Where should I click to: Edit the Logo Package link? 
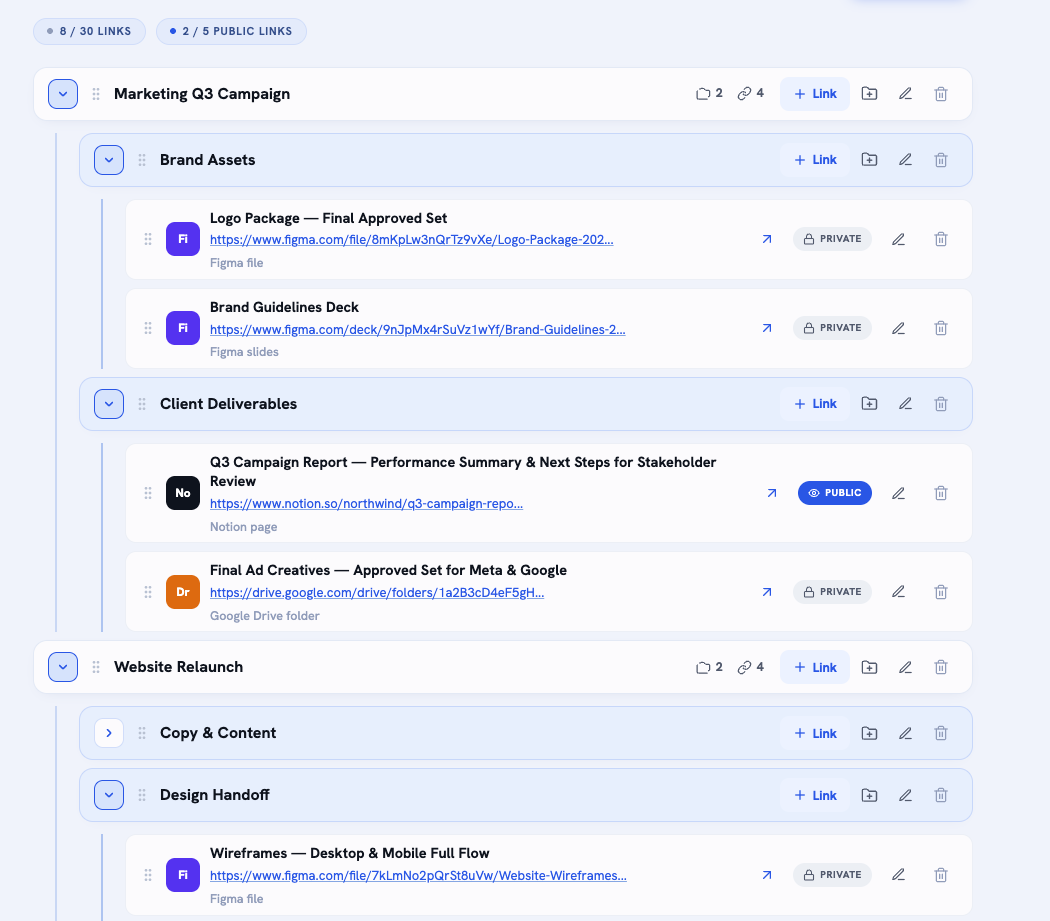click(899, 239)
